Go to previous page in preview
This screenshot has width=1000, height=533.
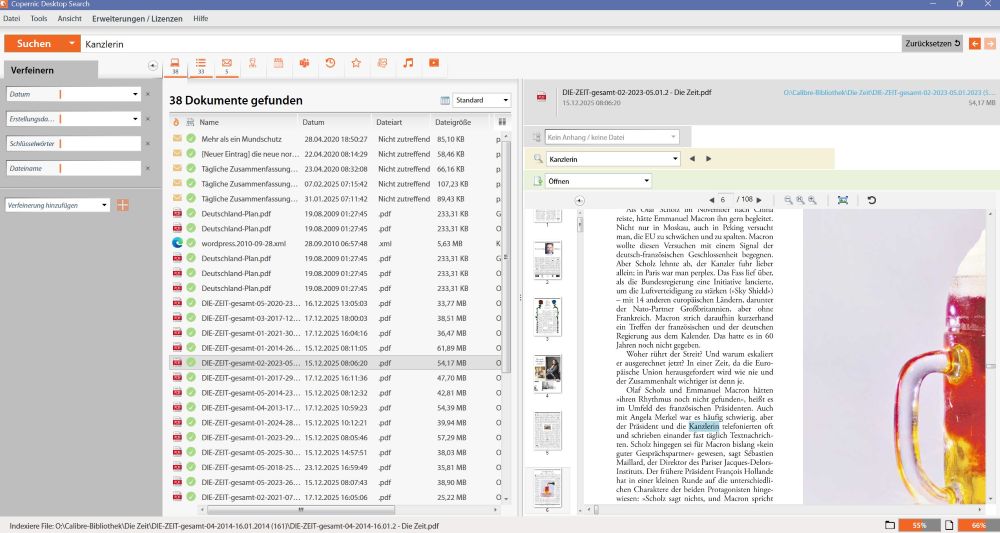click(712, 200)
